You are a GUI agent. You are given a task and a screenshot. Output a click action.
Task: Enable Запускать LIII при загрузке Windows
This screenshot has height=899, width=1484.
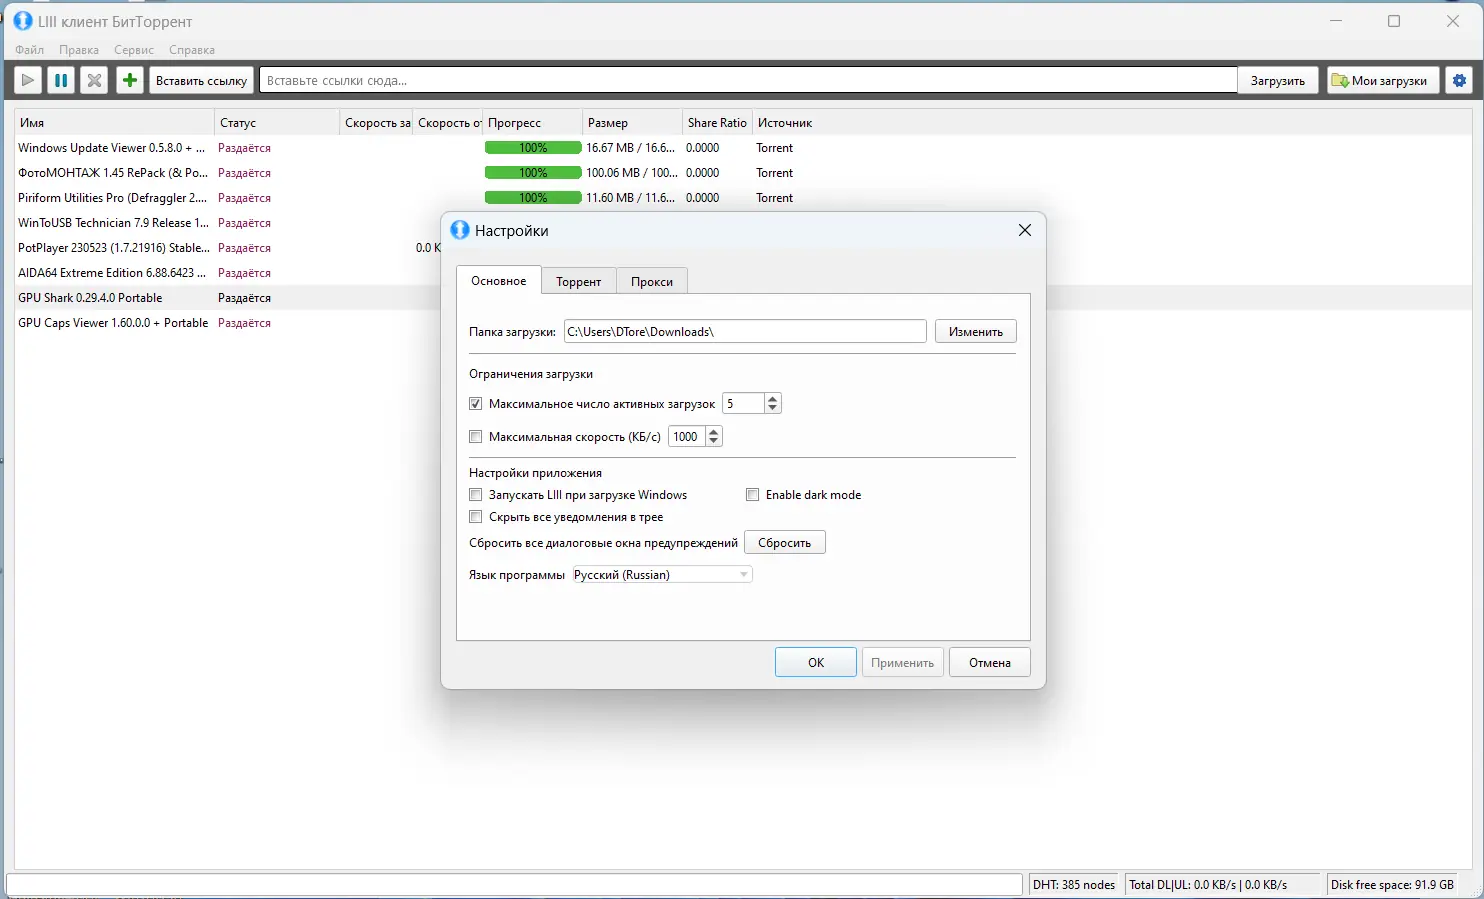[476, 495]
